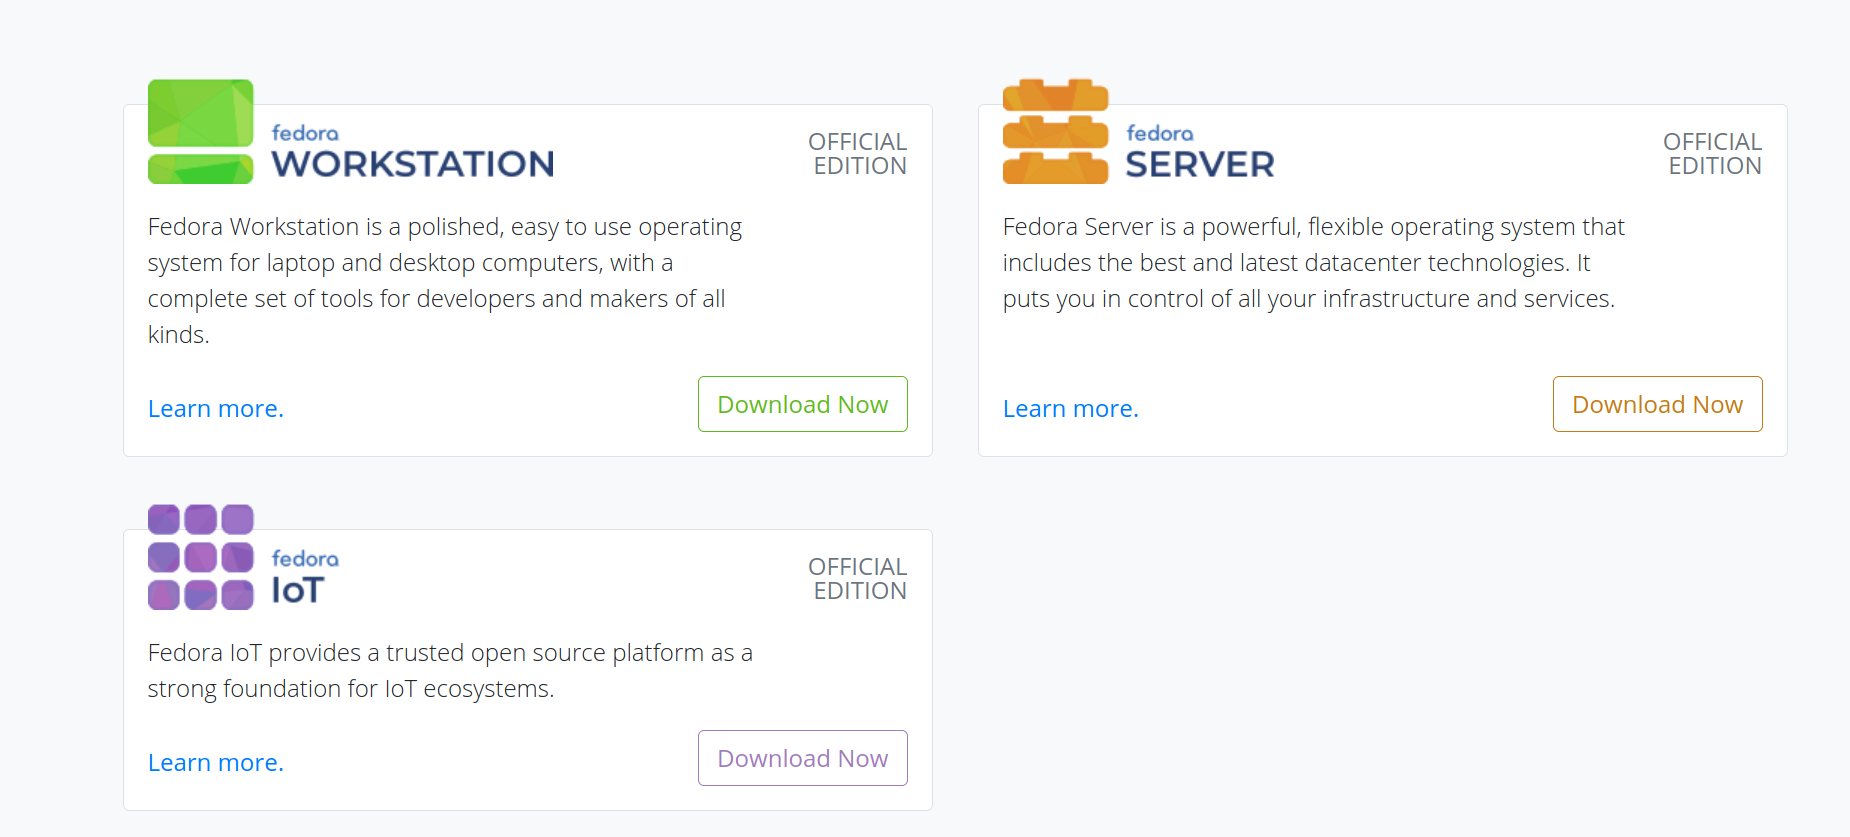Click the Fedora Server description paragraph
The image size is (1850, 837).
click(x=1314, y=263)
